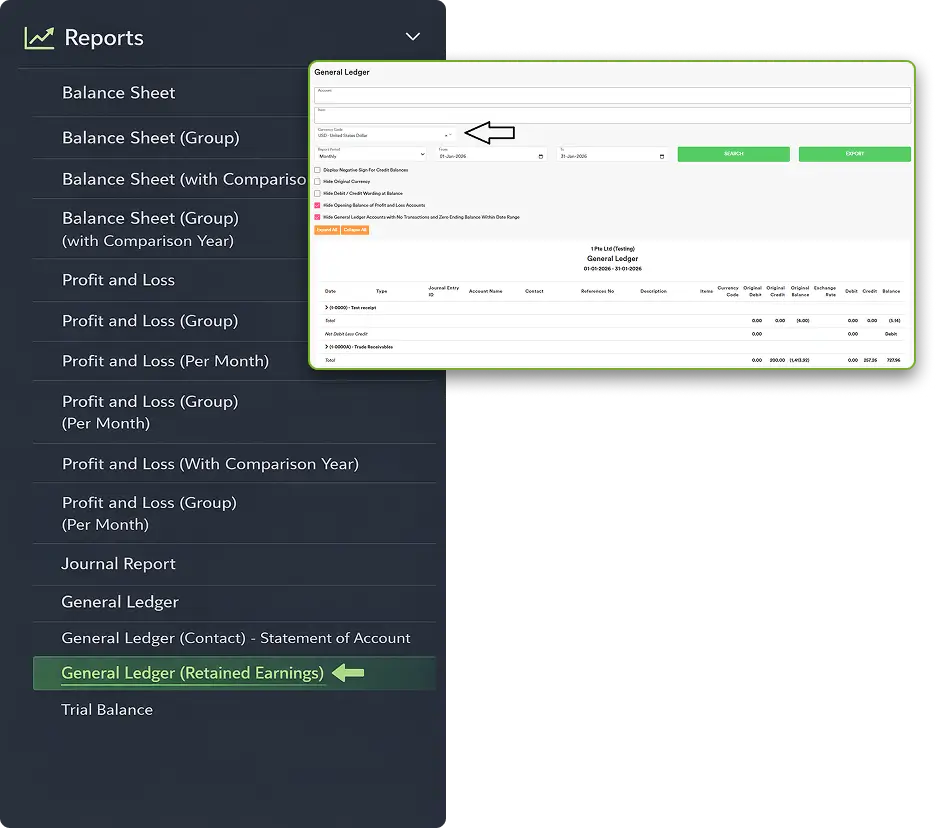Screen dimensions: 936x828
Task: Disable hiding of zero-balance General Ledger accounts
Action: pos(318,217)
